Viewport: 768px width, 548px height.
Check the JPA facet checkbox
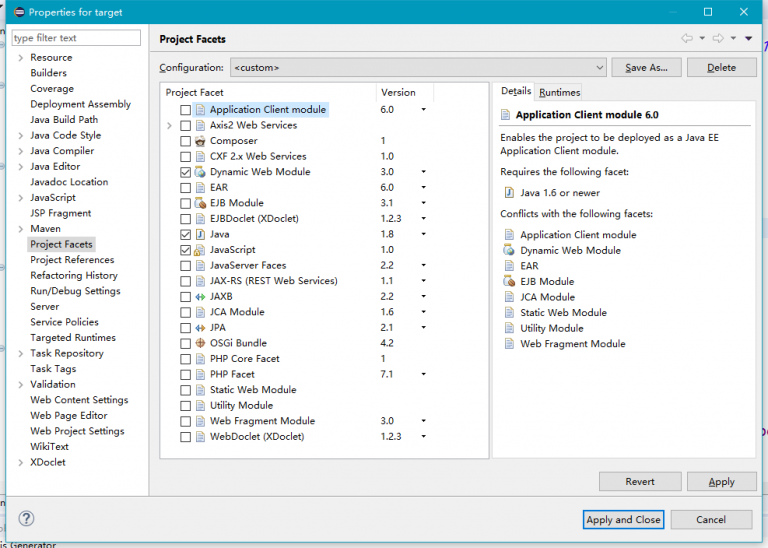coord(185,328)
